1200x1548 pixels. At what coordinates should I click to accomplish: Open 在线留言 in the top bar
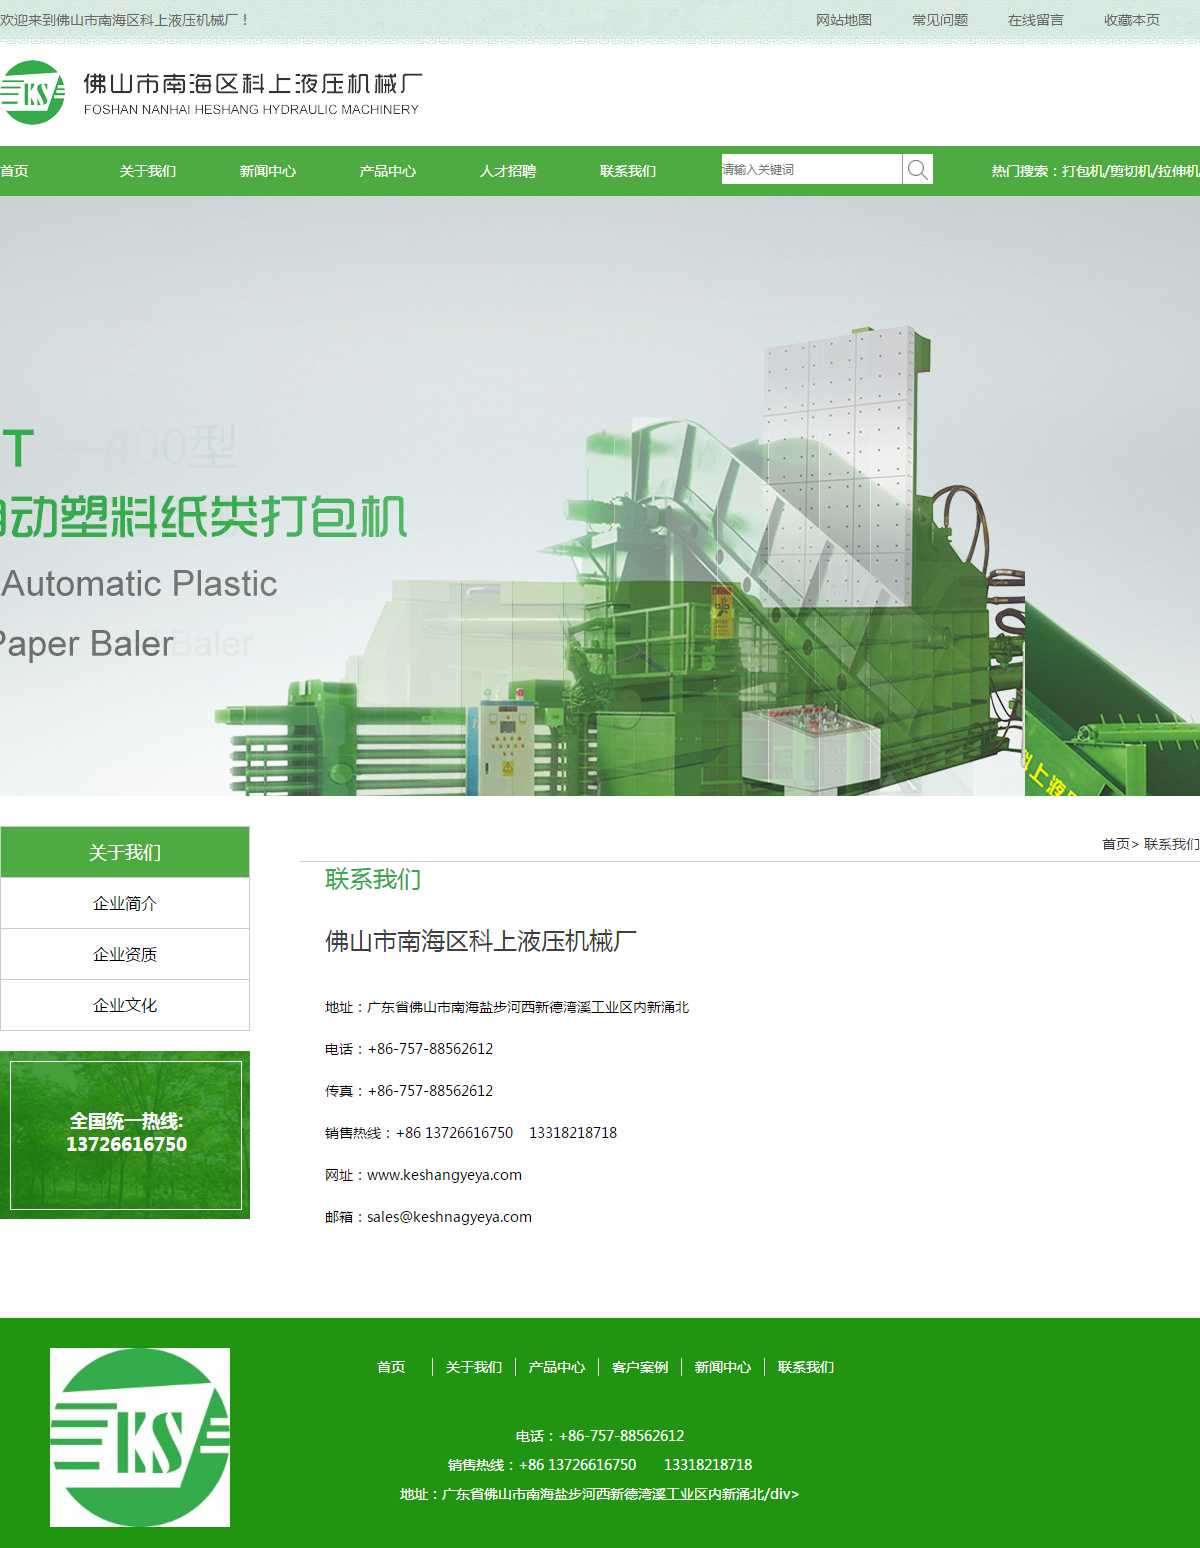1036,20
